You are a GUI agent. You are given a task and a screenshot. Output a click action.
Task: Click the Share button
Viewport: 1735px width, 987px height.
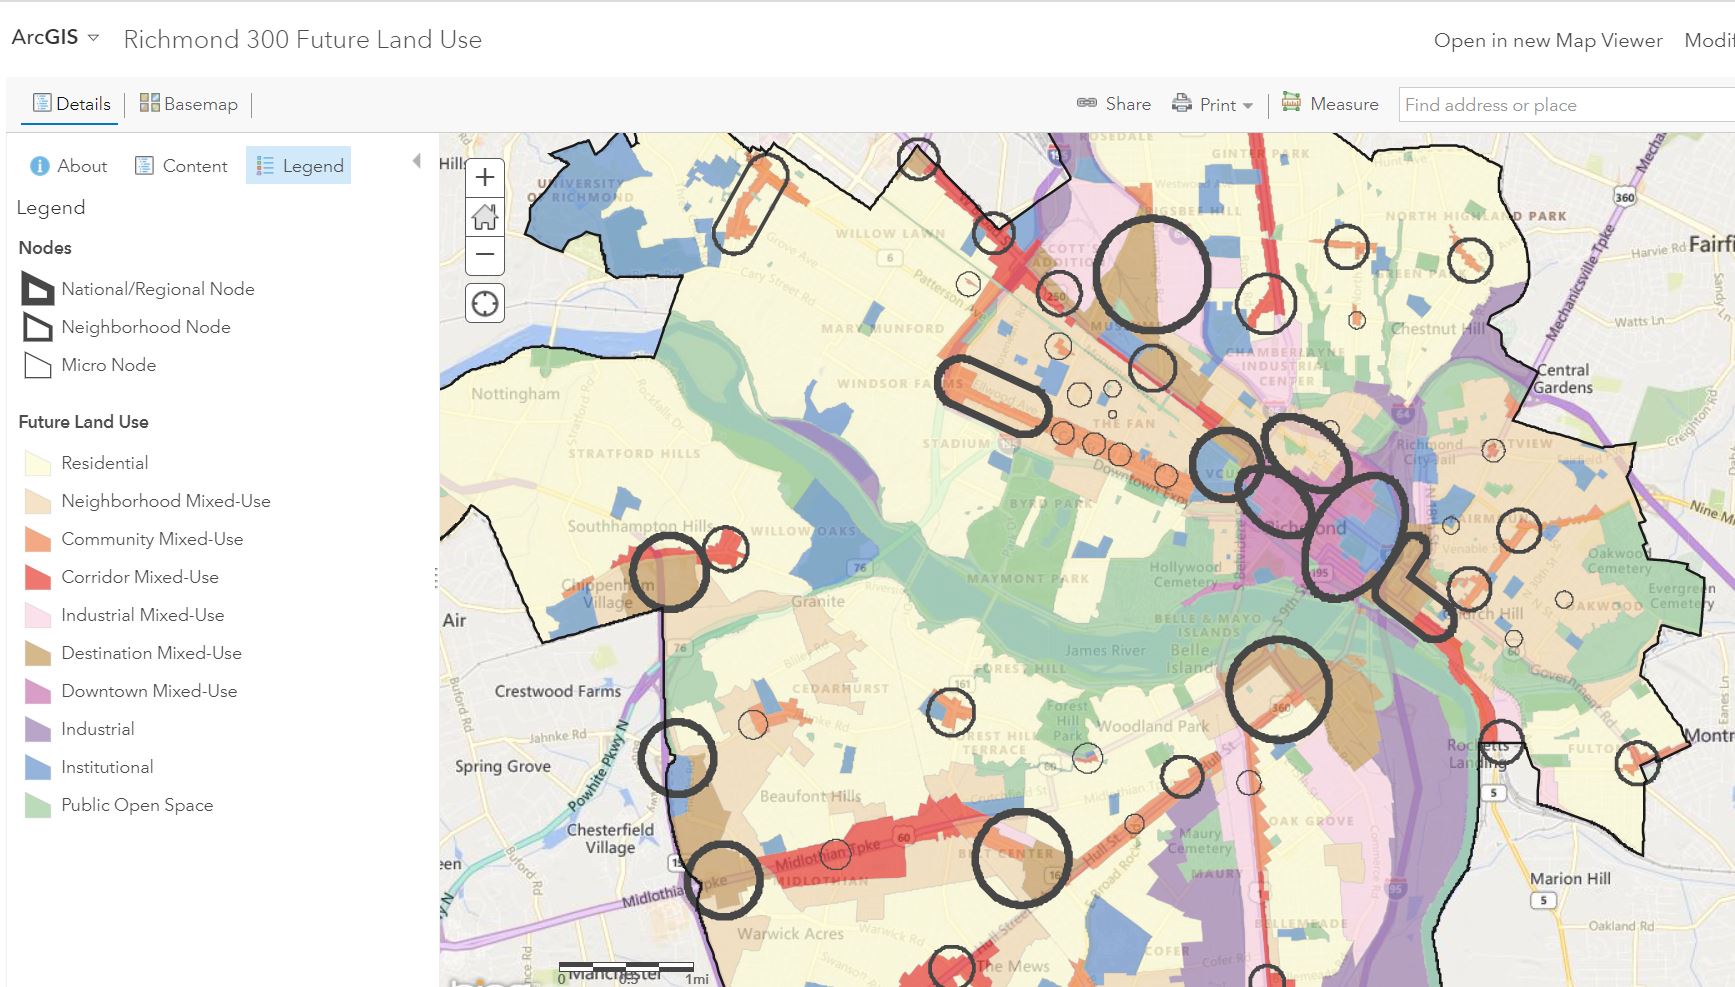[1114, 104]
